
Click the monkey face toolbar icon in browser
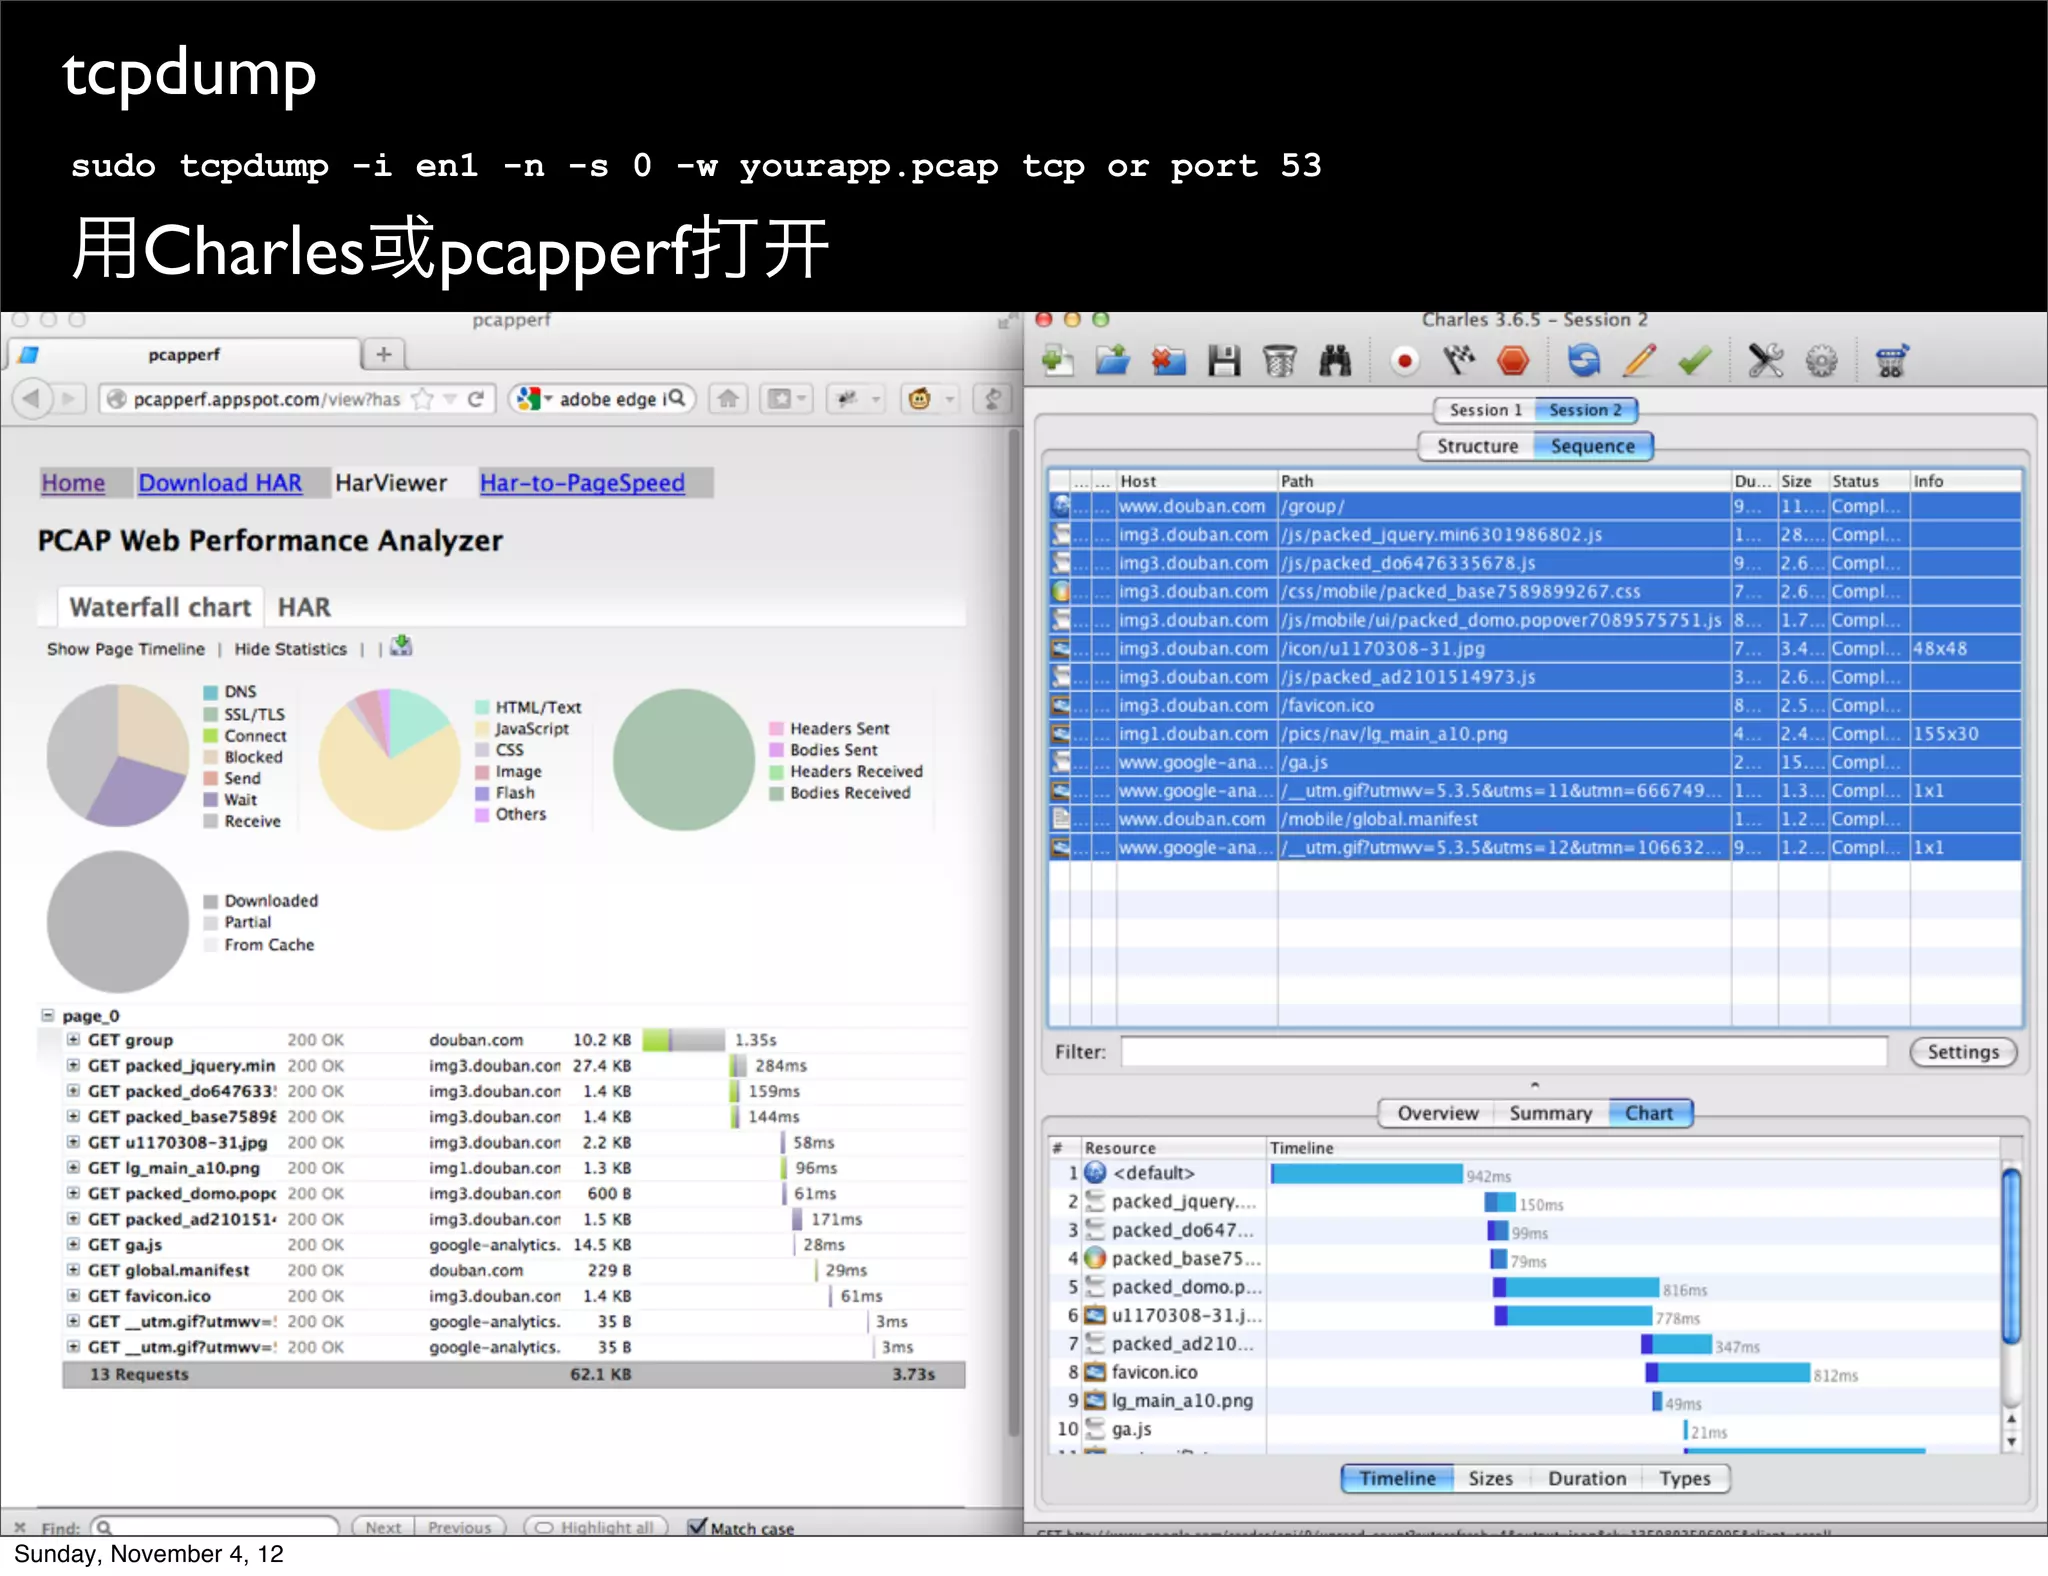pyautogui.click(x=919, y=399)
